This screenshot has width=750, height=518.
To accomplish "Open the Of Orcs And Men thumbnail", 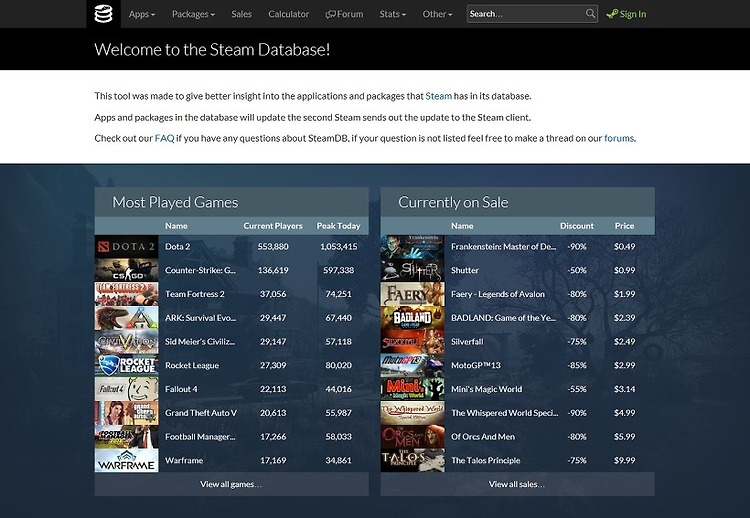I will [x=412, y=437].
